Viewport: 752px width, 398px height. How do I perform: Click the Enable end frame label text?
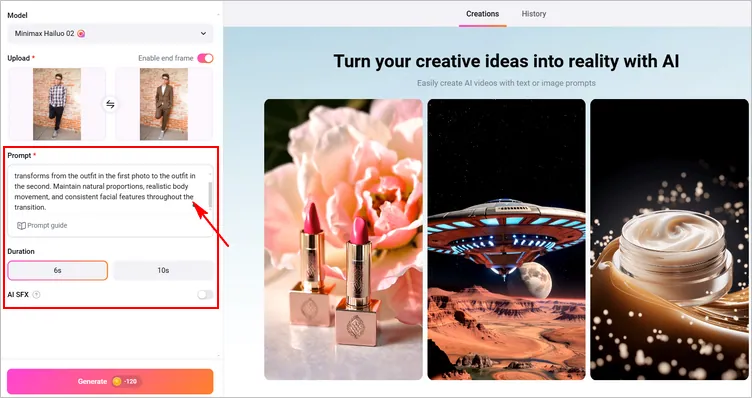click(x=166, y=58)
